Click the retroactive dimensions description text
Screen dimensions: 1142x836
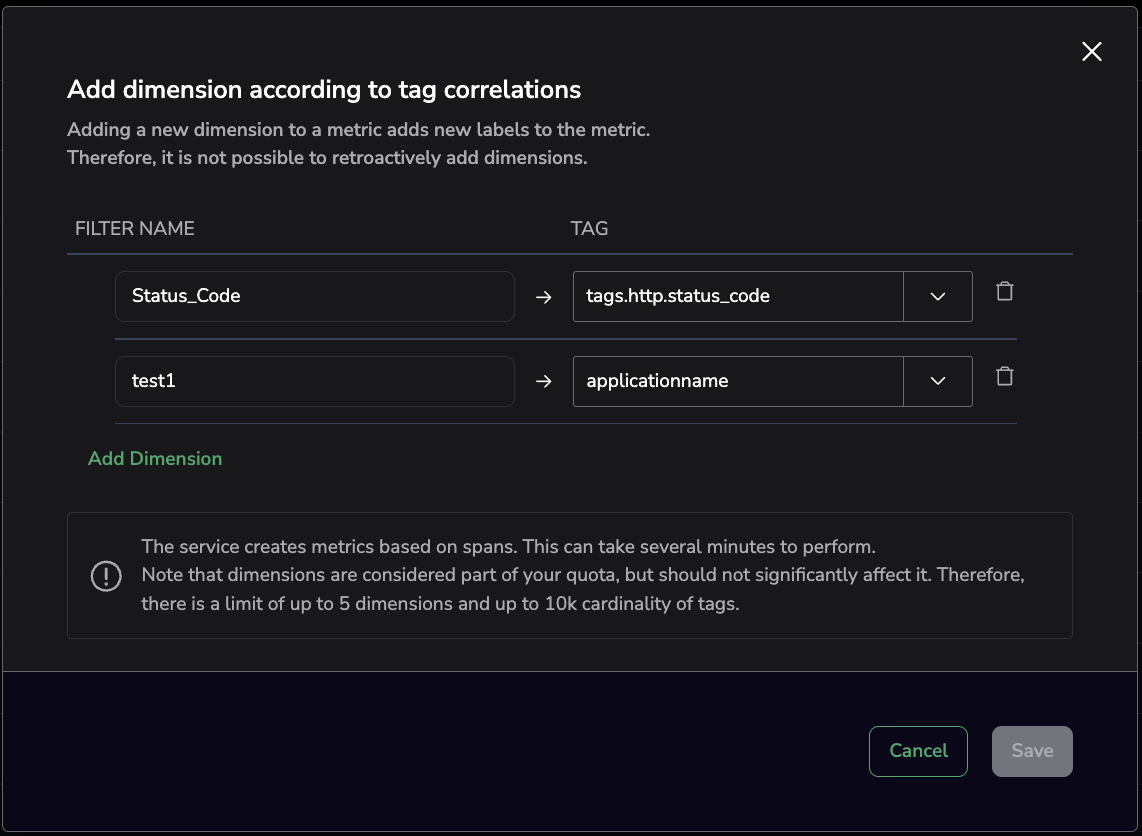[x=327, y=159]
